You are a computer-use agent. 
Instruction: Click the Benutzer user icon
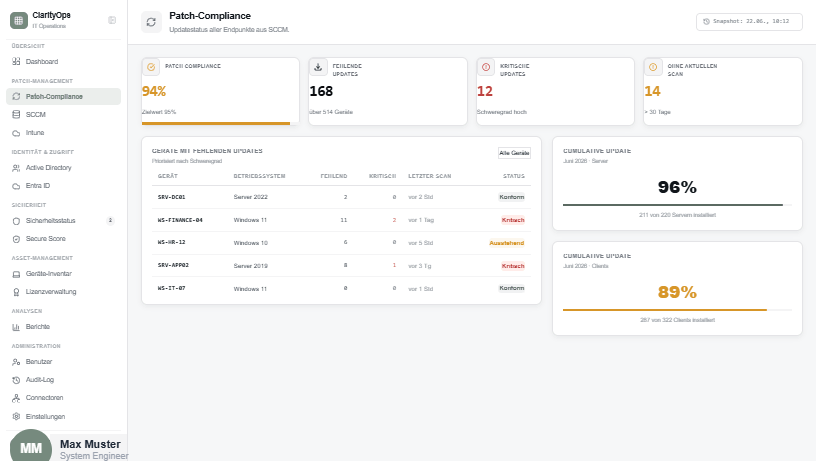point(16,362)
